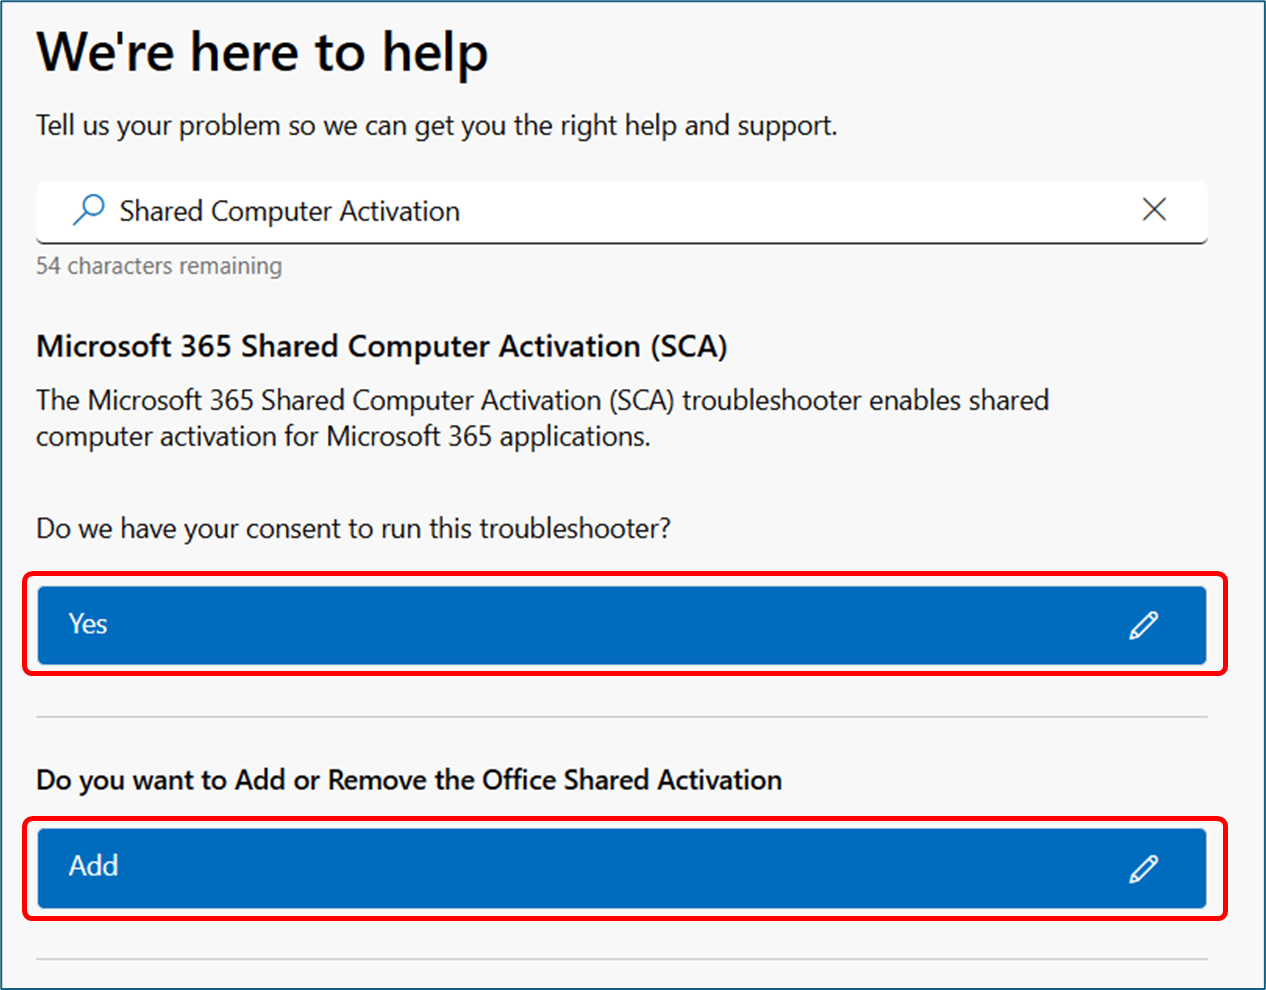This screenshot has height=990, width=1266.
Task: Click the word 'Add' on the blue bar
Action: pos(93,866)
